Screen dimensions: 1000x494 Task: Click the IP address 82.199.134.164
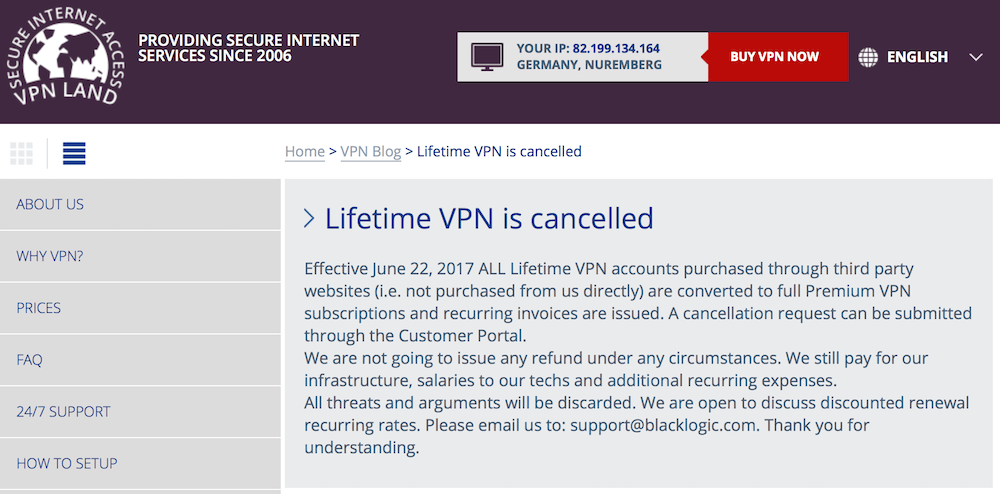tap(616, 48)
